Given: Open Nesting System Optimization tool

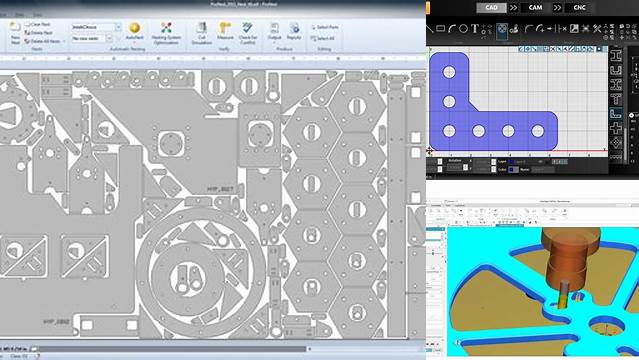Looking at the screenshot, I should [166, 33].
